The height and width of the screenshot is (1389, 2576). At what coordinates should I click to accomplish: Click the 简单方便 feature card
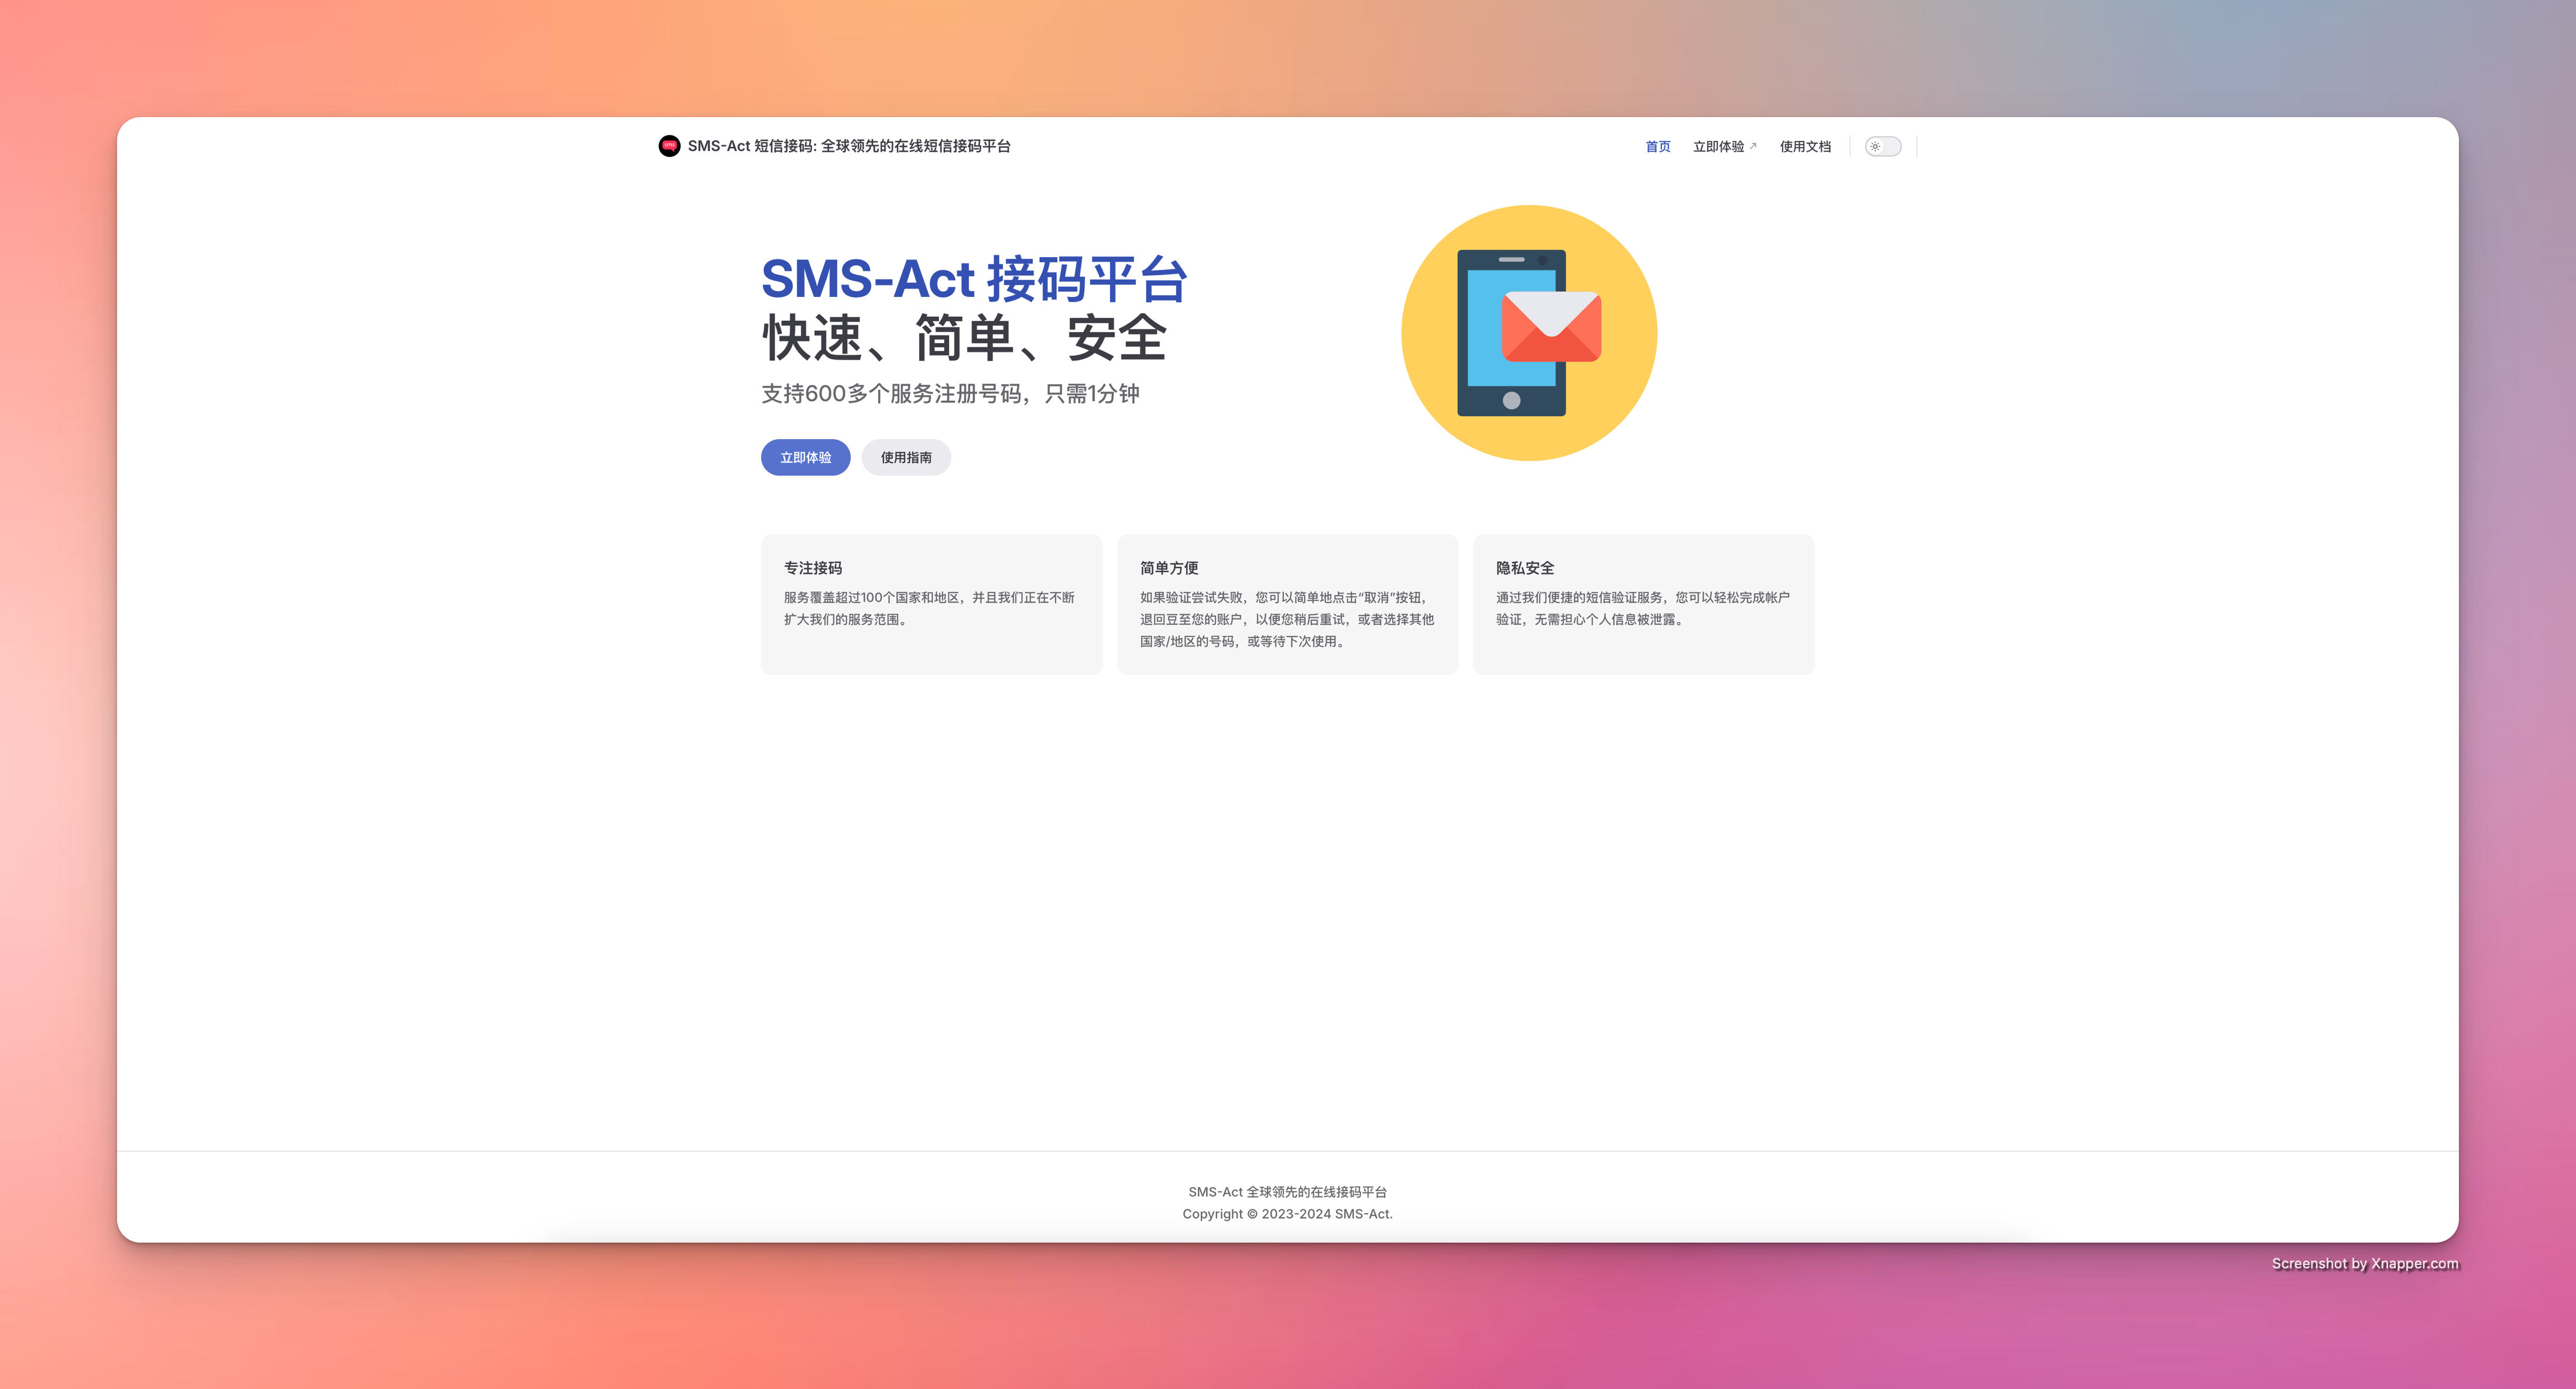(x=1288, y=605)
